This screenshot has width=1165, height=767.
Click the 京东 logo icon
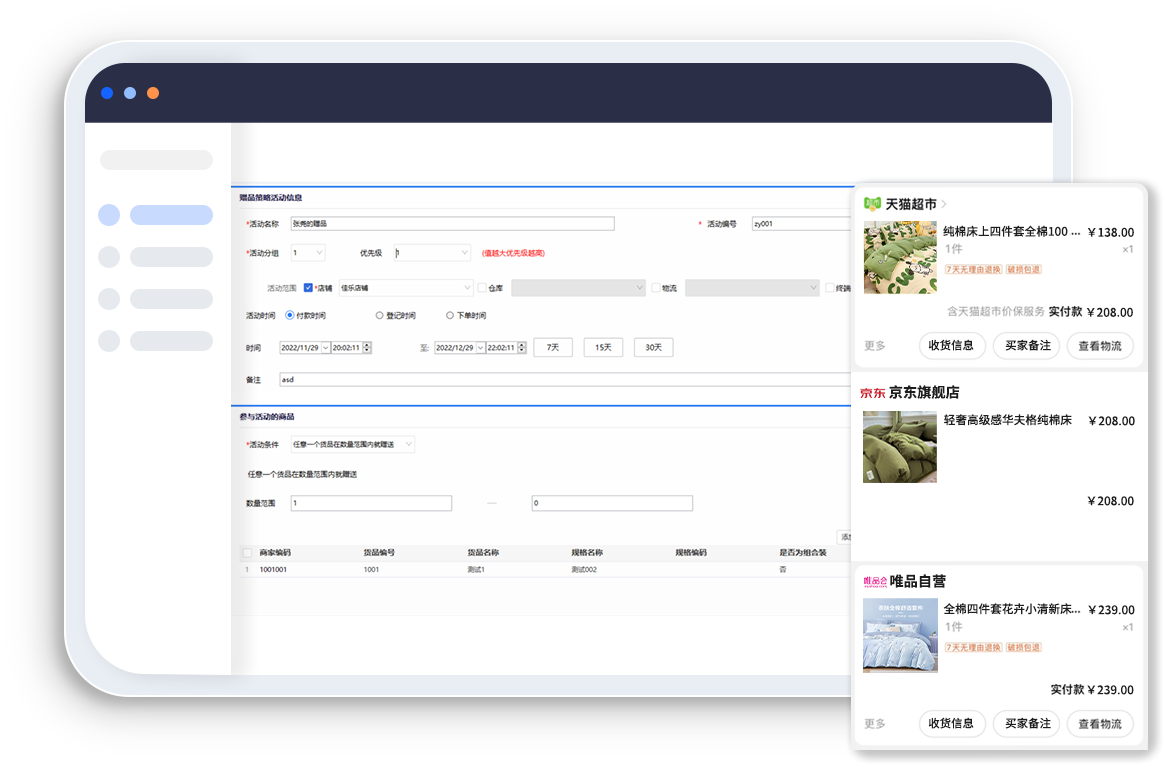click(x=872, y=393)
